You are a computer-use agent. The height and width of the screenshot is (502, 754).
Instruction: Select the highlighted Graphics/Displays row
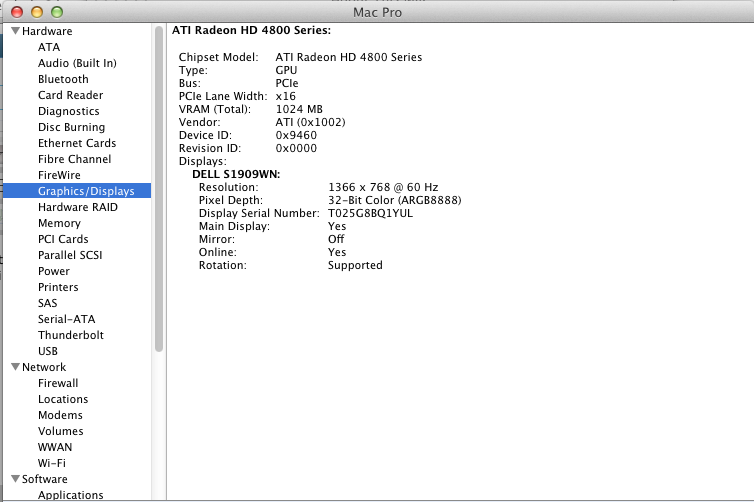[x=77, y=191]
